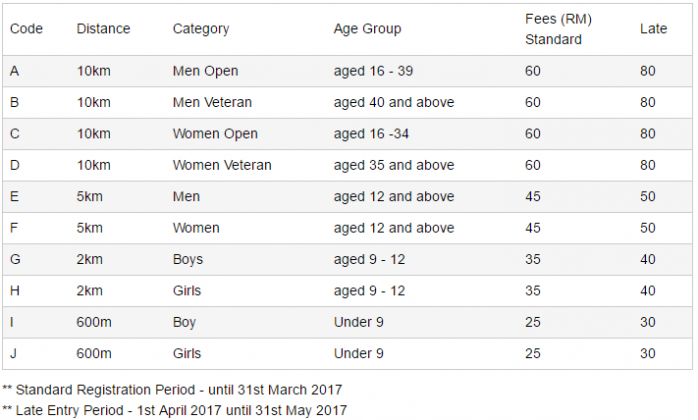
Task: Click the 600m distance for Boy
Action: [x=94, y=322]
